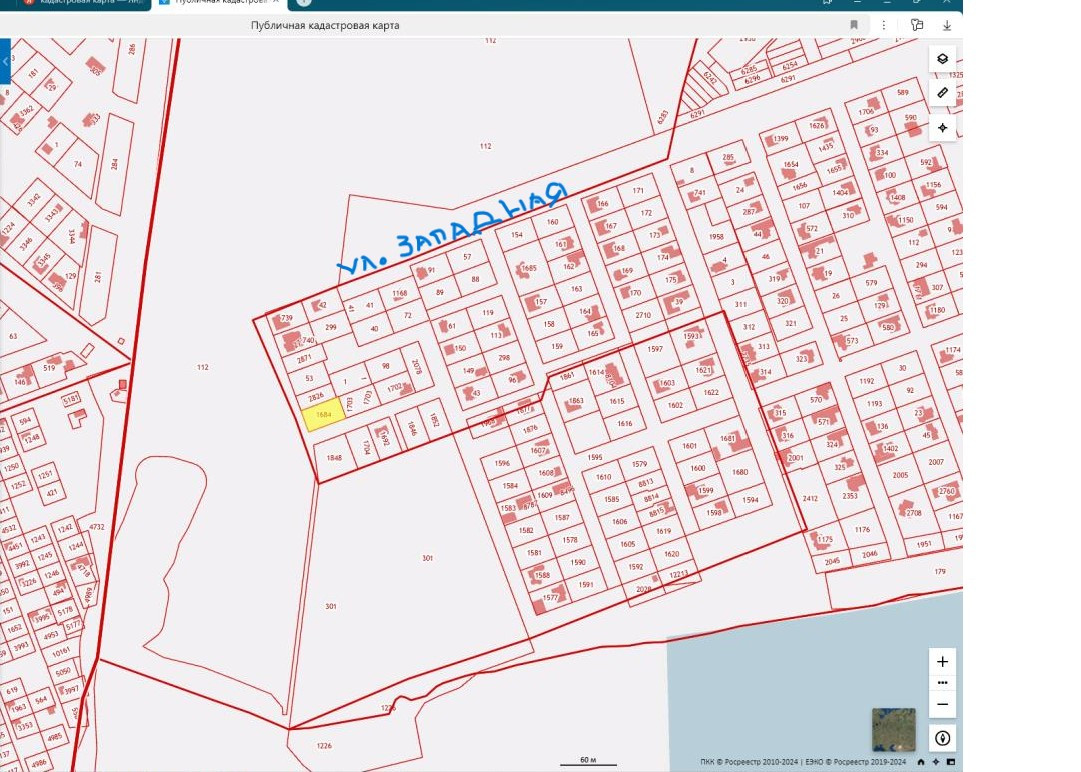Click the rectangle icon in the footer
Viewport: 1081px width, 772px height.
951,762
